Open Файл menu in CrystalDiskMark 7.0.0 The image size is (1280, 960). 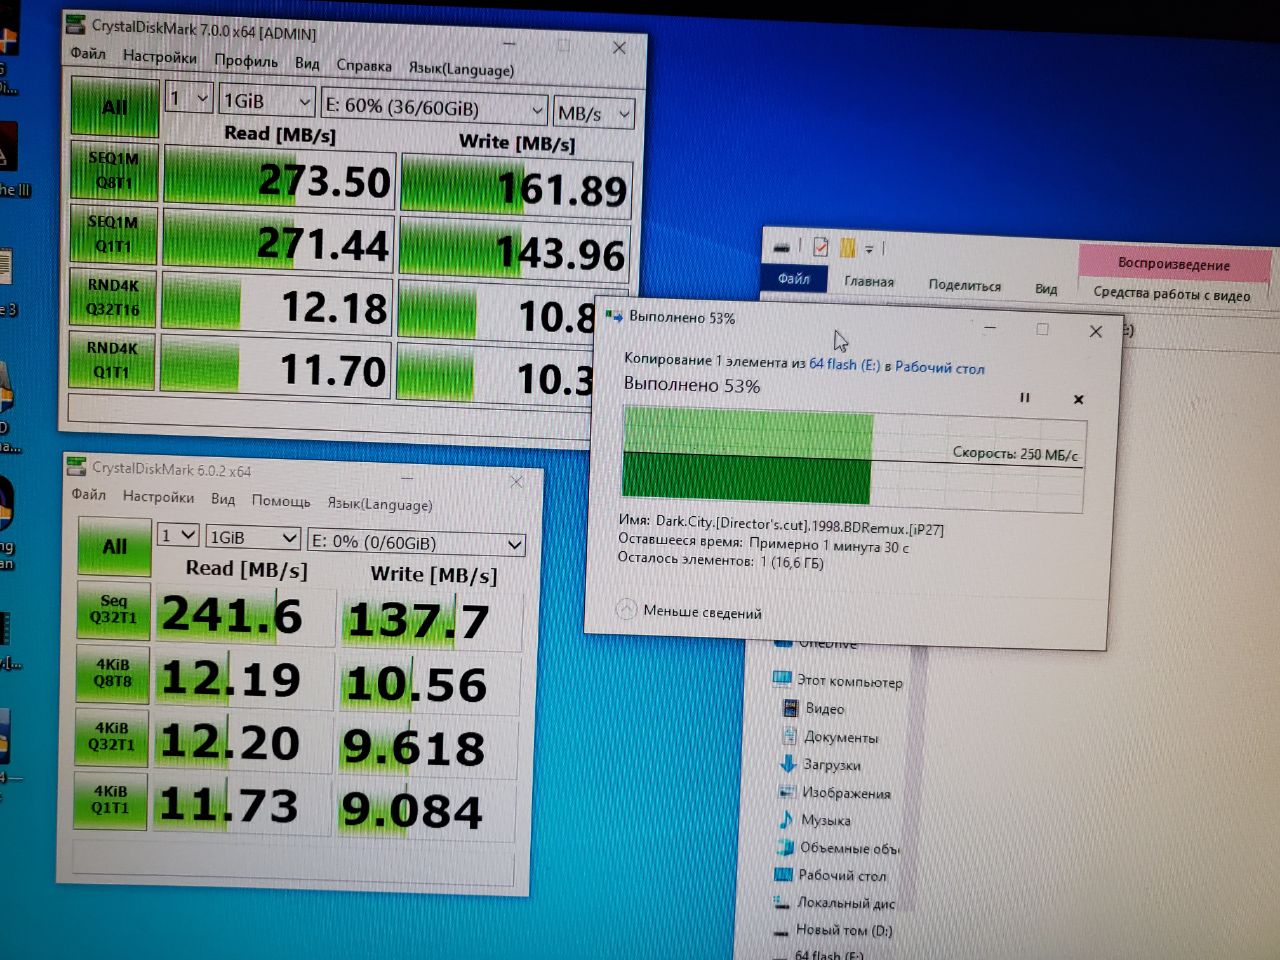tap(88, 53)
